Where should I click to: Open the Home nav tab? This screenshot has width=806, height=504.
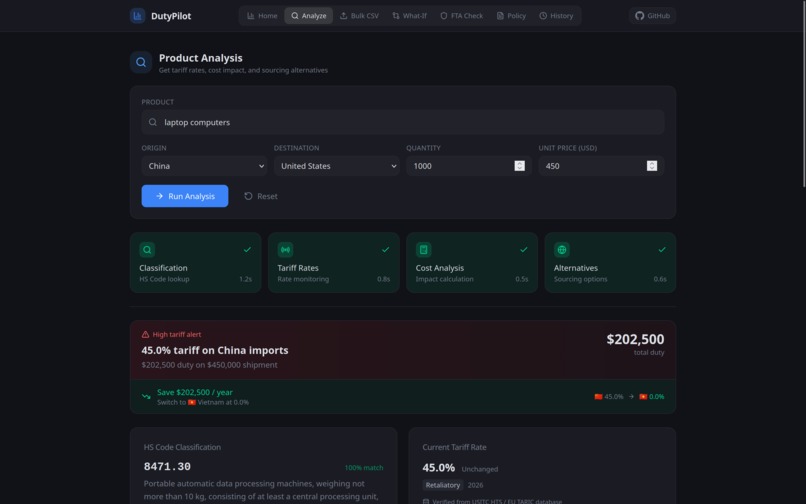262,16
